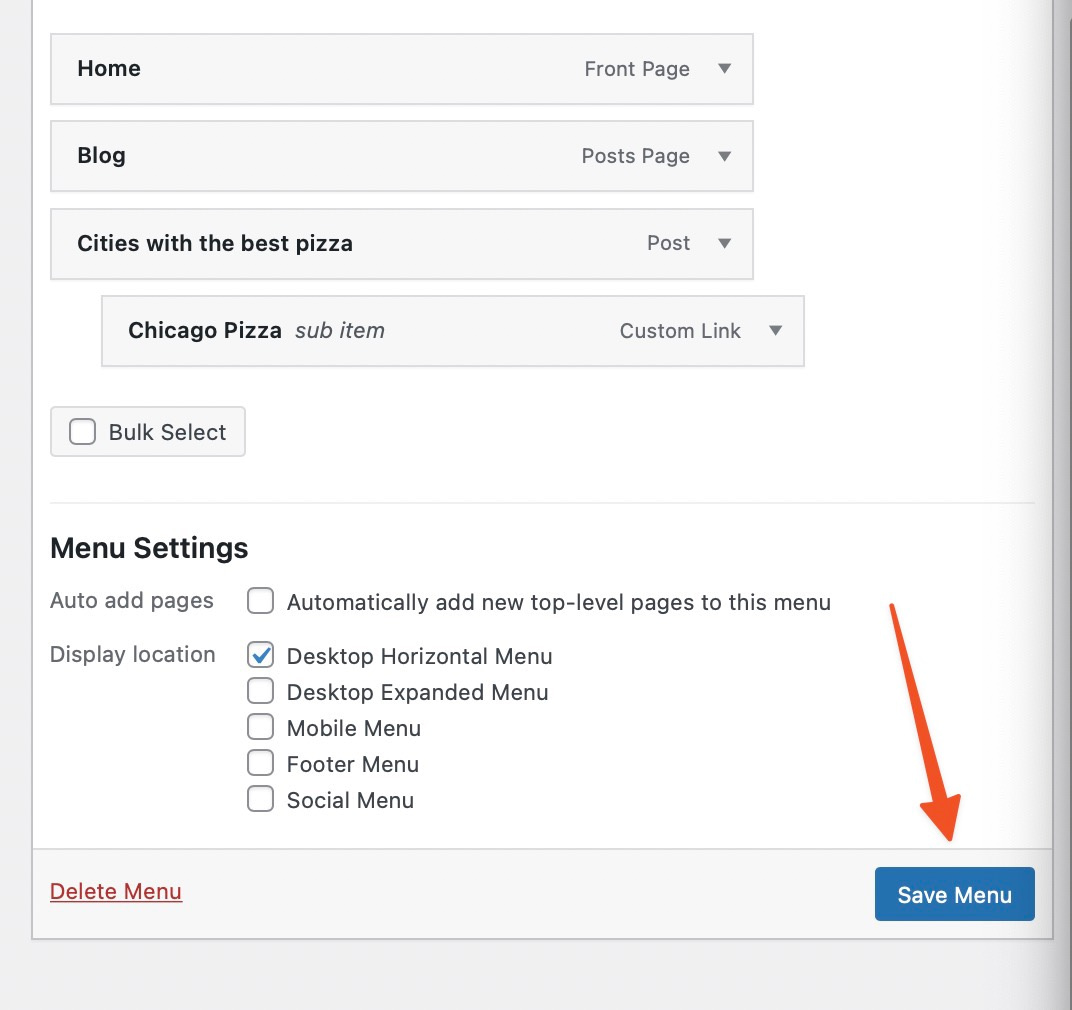This screenshot has height=1010, width=1072.
Task: Click the 'Posts Page' type label
Action: pyautogui.click(x=635, y=156)
